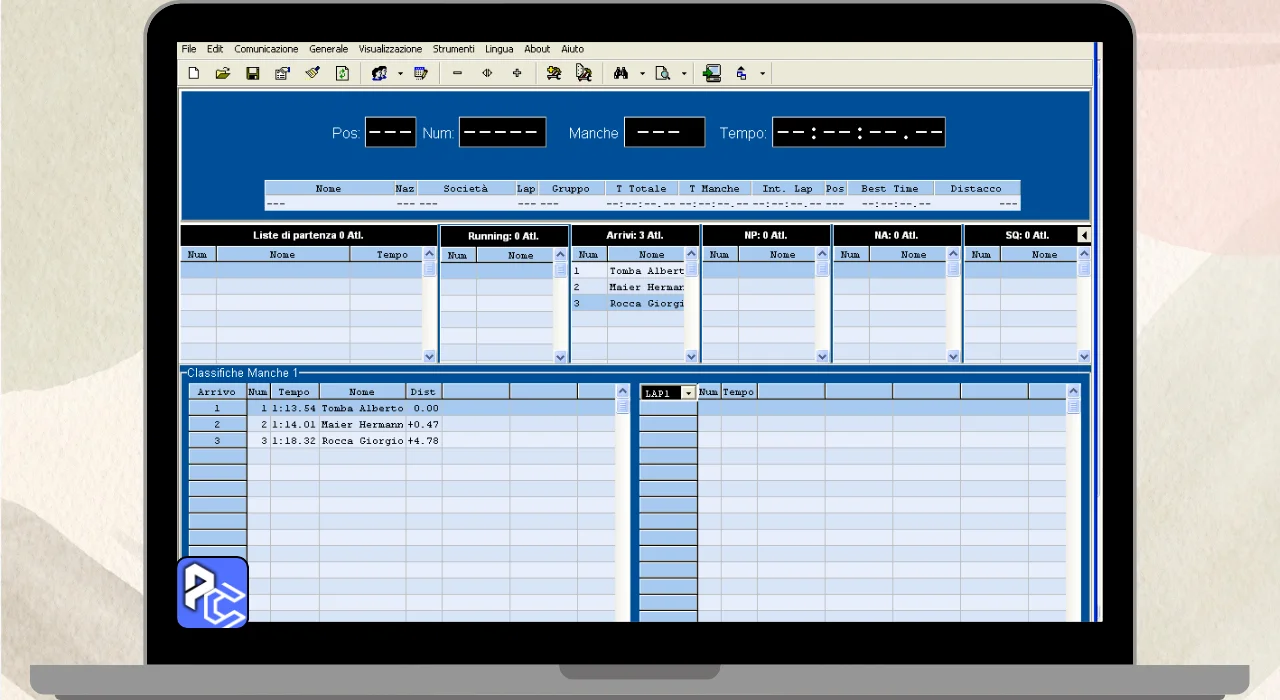Open the Strumenti menu

pos(453,49)
